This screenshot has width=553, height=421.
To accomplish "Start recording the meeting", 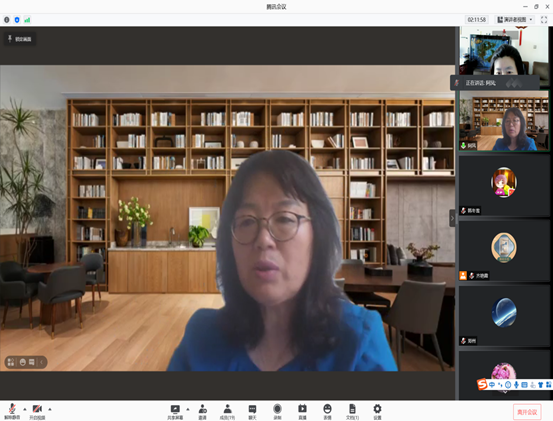I will coord(277,411).
